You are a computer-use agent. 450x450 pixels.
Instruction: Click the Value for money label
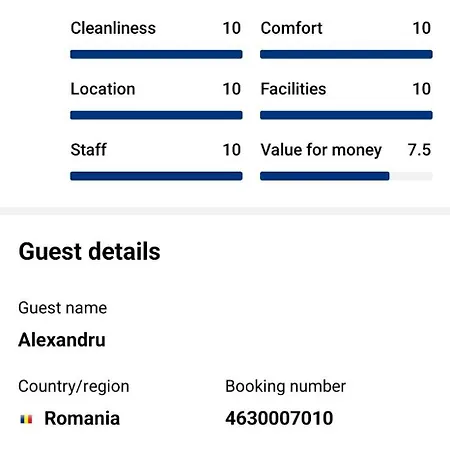(x=321, y=150)
